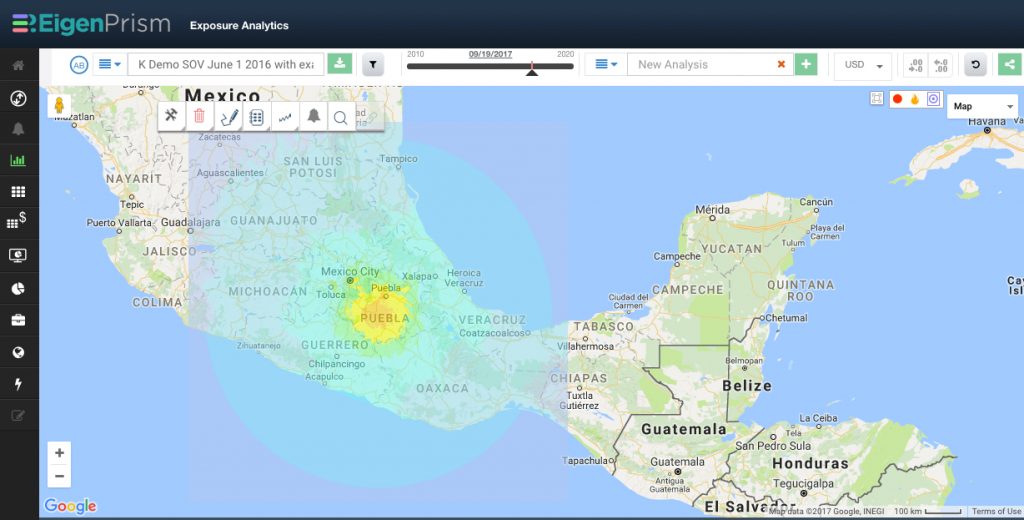The image size is (1024, 520).
Task: Click the fullscreen map frame icon
Action: pyautogui.click(x=876, y=99)
